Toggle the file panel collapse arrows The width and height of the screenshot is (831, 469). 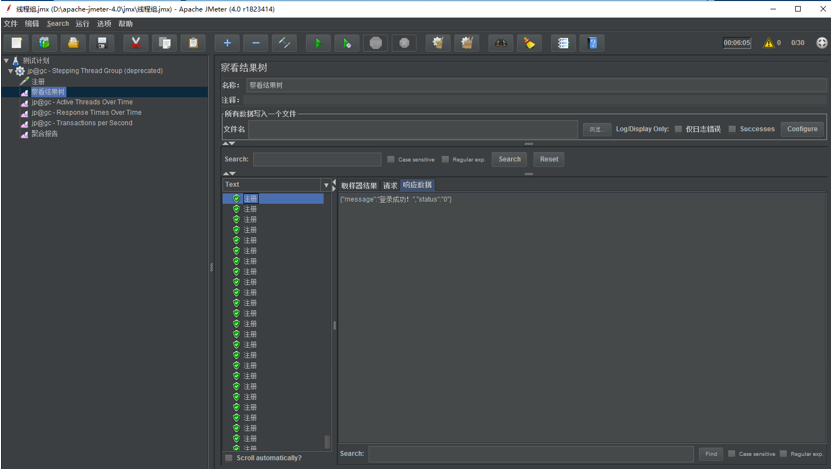tap(229, 143)
